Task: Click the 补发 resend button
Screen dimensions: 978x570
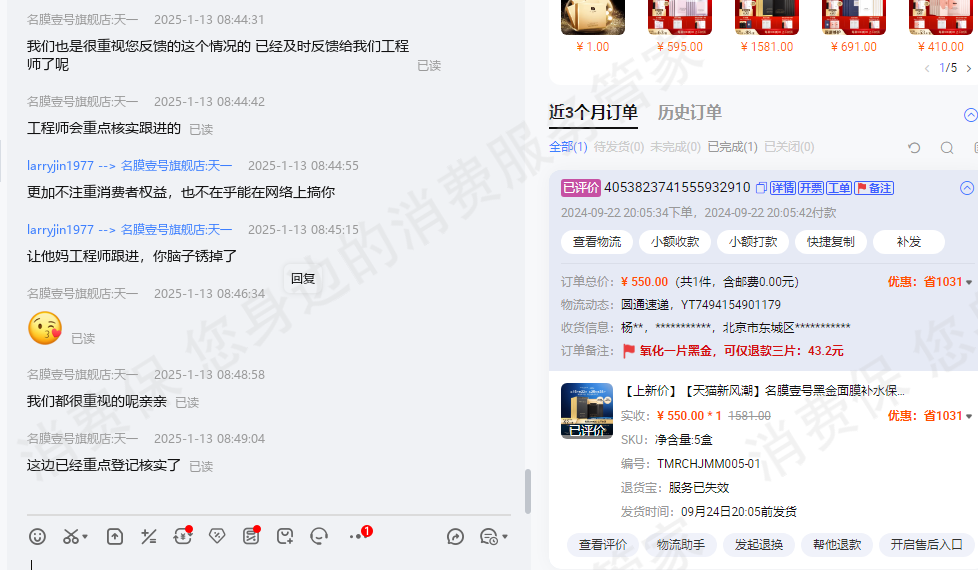Action: click(x=909, y=242)
